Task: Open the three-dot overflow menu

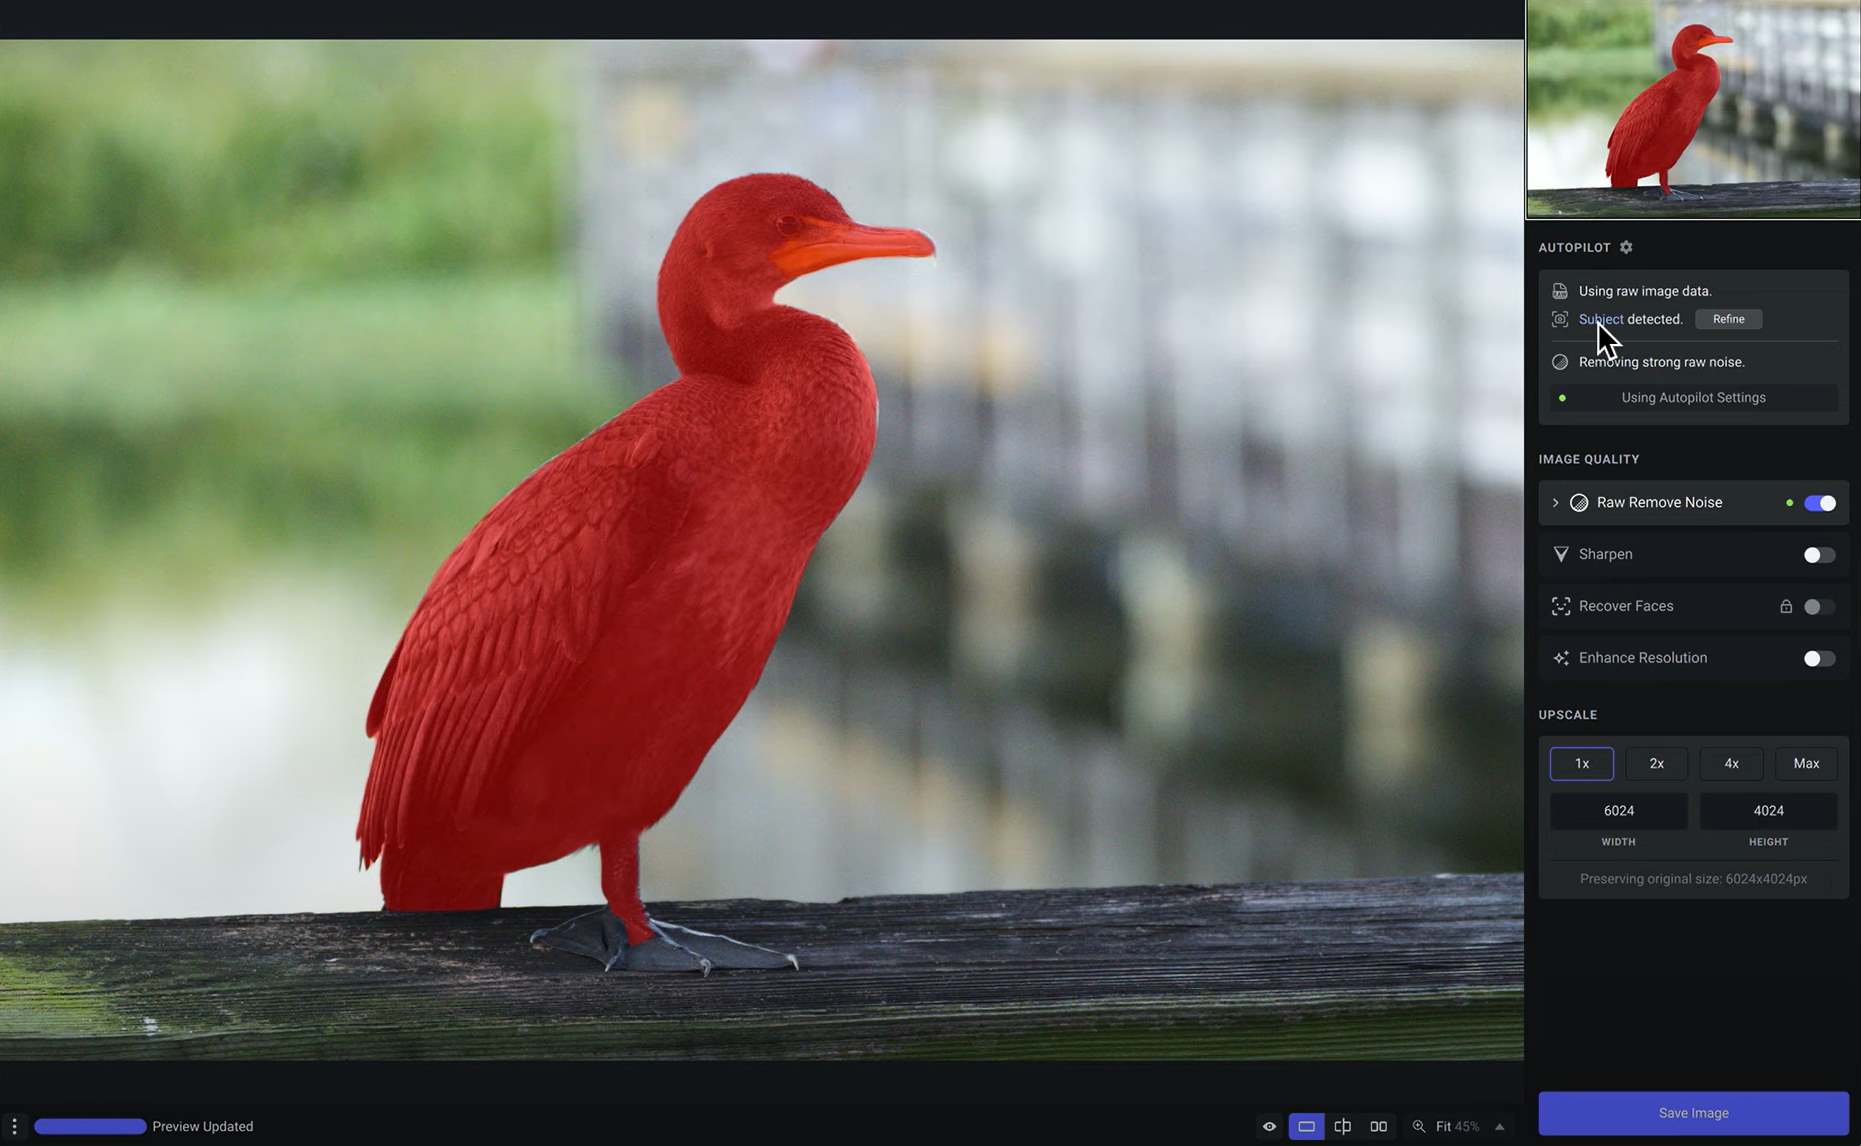Action: pos(15,1126)
